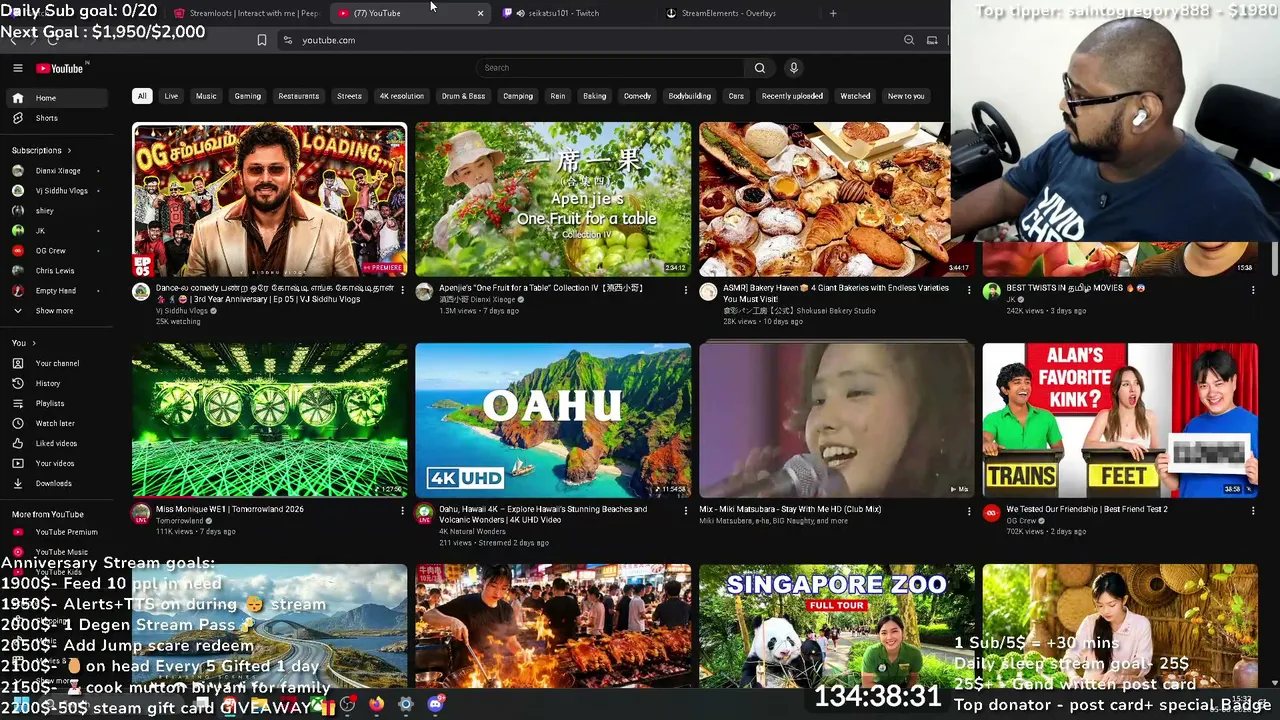This screenshot has height=720, width=1280.
Task: Open YouTube Premium link in sidebar
Action: coord(58,532)
